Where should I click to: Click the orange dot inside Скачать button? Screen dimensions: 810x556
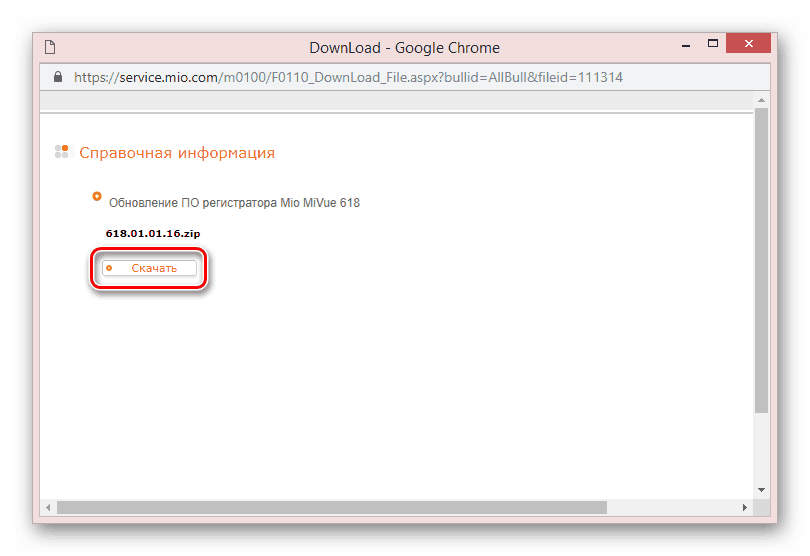pos(109,268)
